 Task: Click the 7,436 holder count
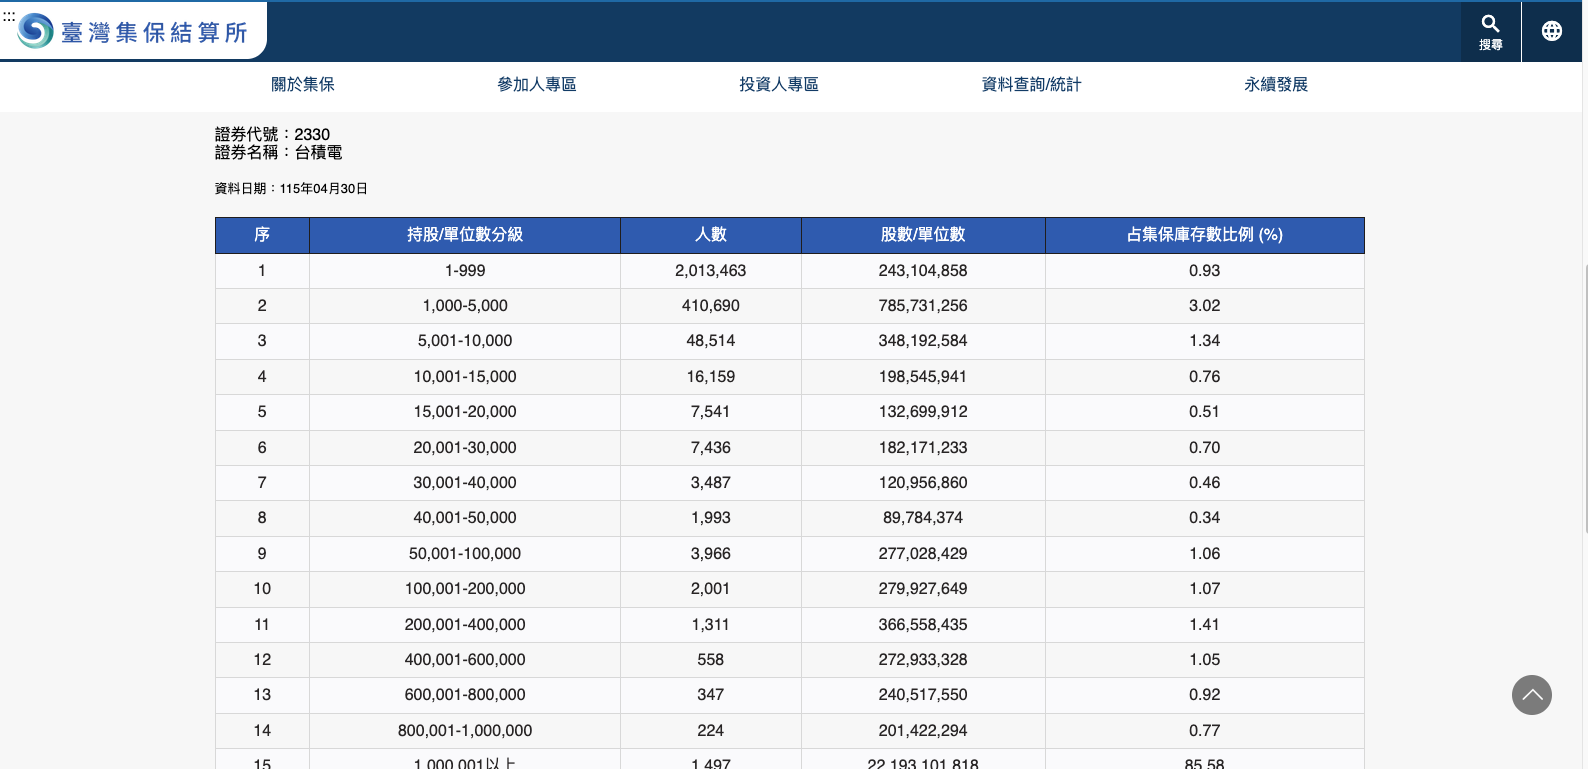pyautogui.click(x=711, y=448)
